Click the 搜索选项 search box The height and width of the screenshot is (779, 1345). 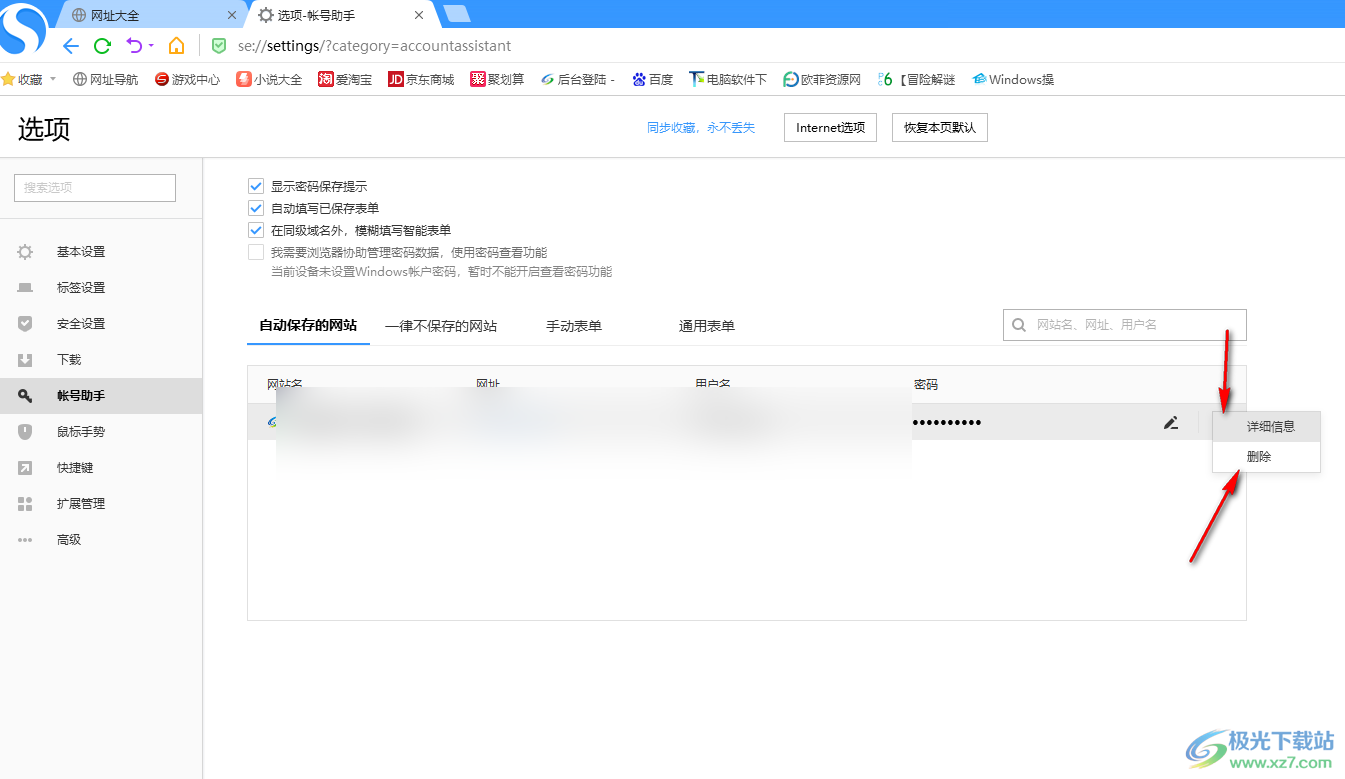click(x=95, y=188)
